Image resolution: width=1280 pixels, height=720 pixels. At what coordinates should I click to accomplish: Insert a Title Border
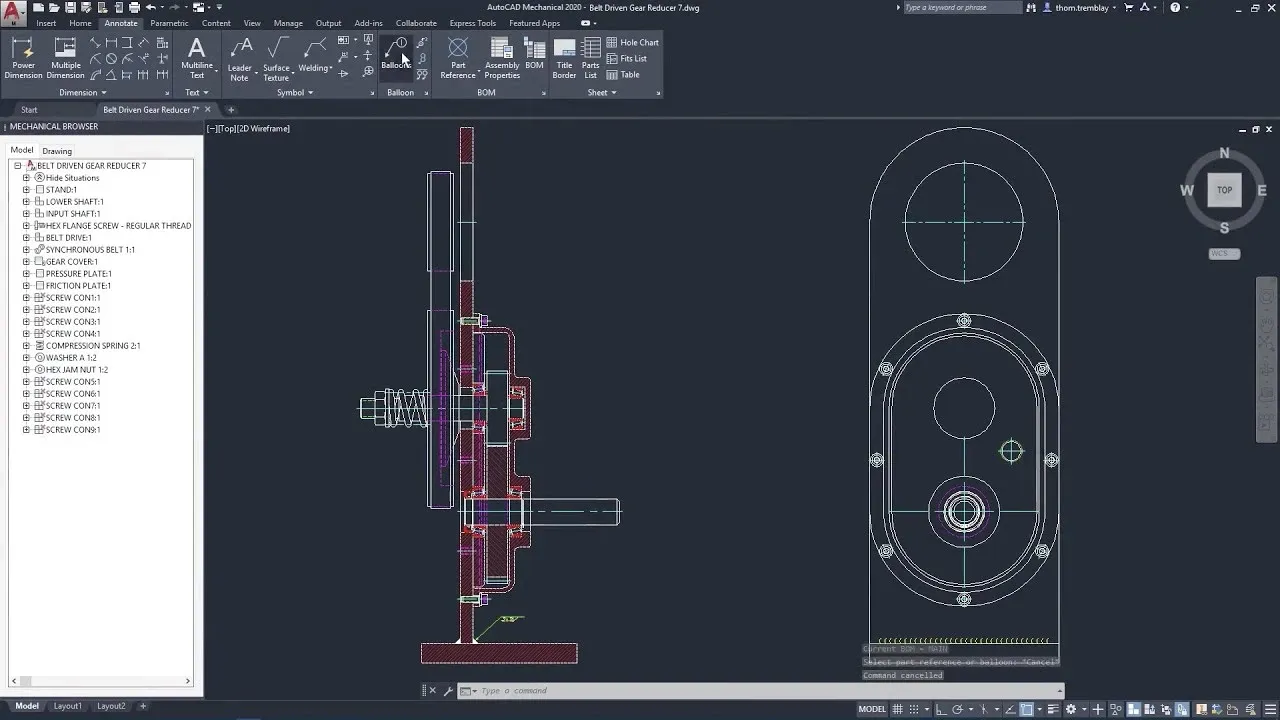pos(563,57)
